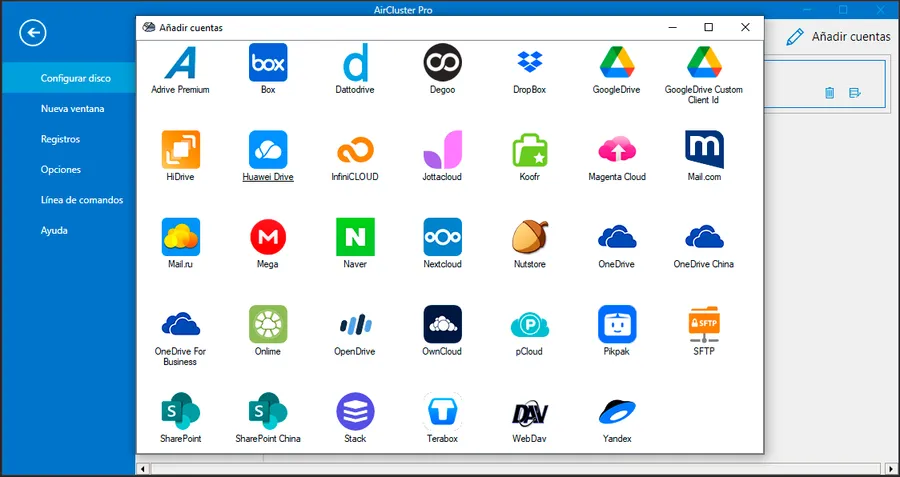
Task: Pick the Yandex disk icon
Action: [x=617, y=412]
